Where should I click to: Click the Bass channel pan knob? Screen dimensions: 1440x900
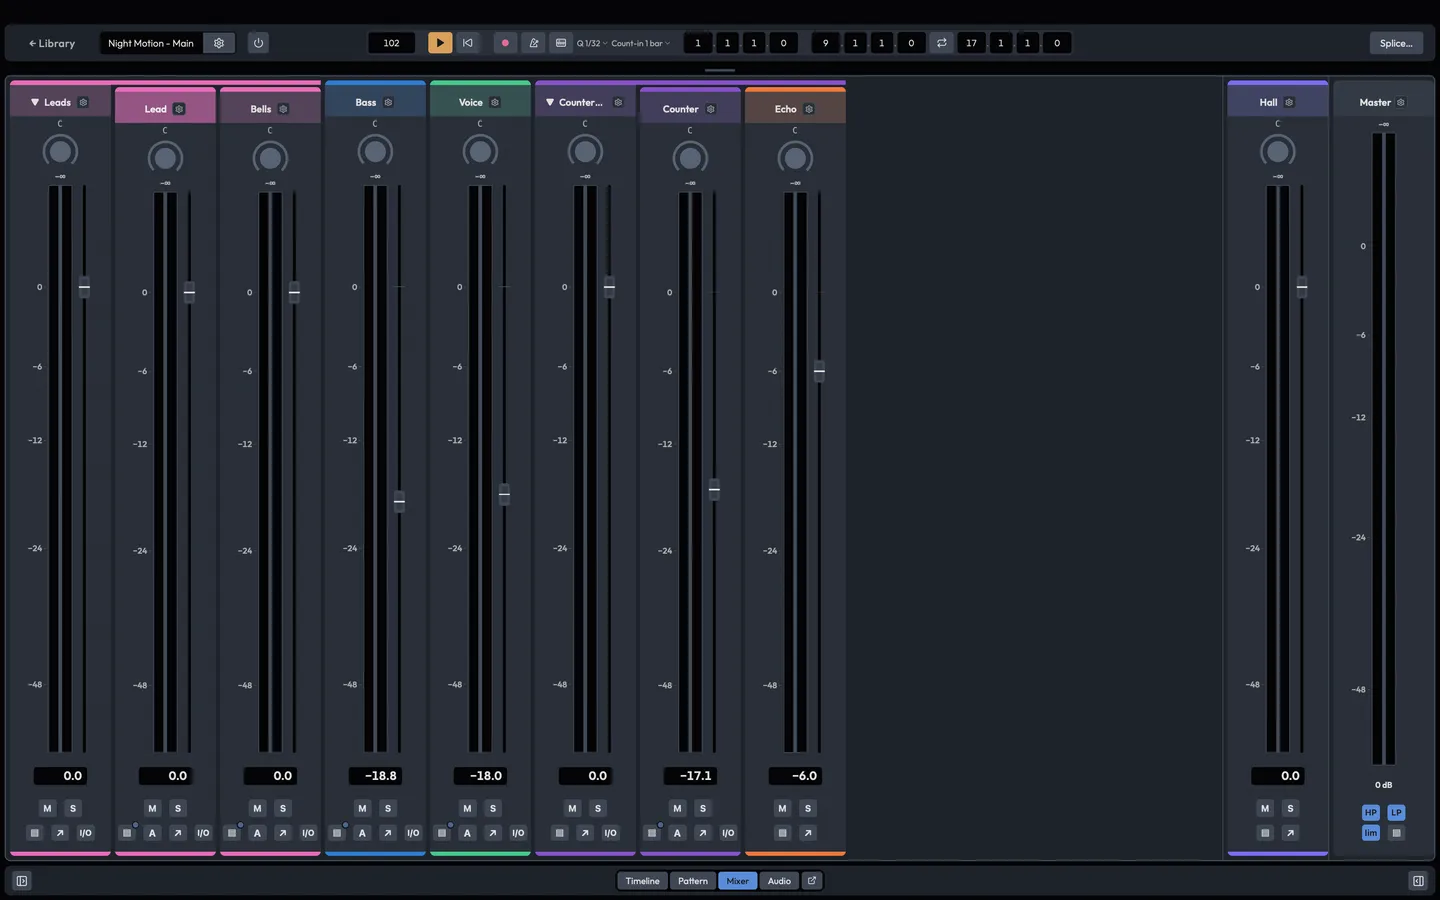point(375,151)
